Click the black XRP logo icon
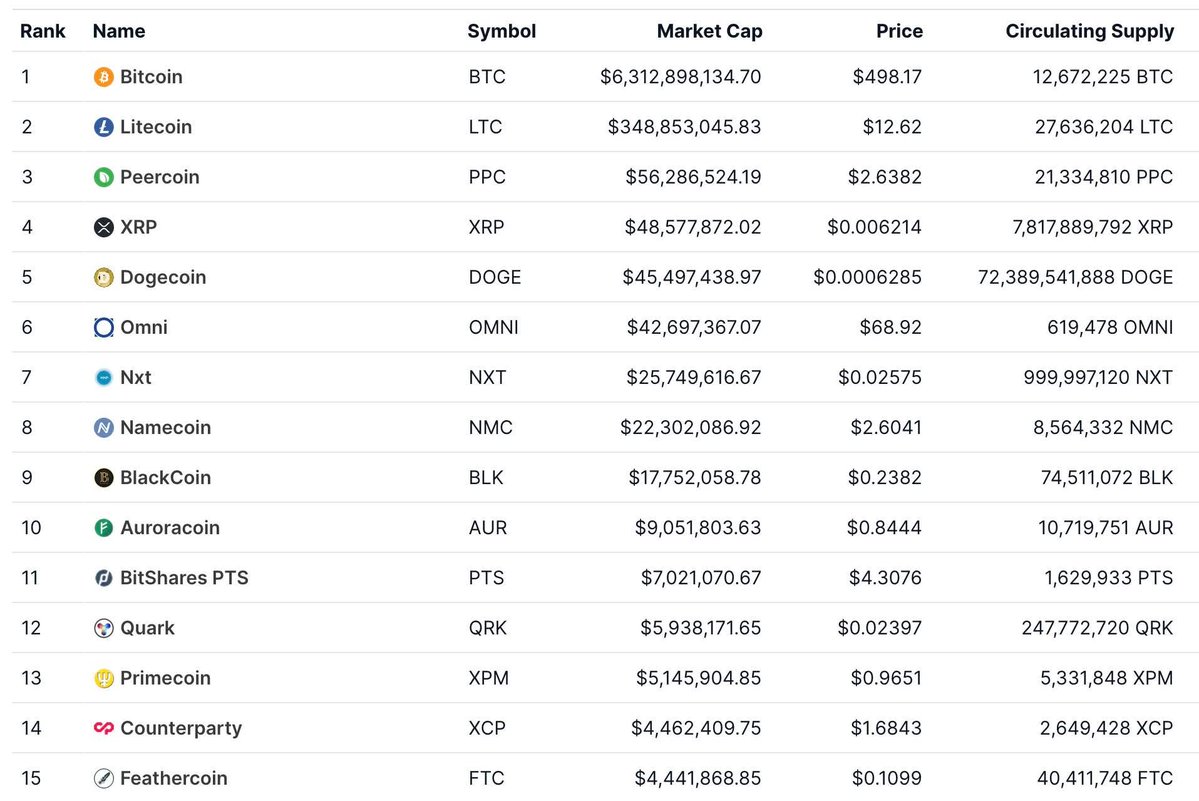This screenshot has height=801, width=1199. coord(103,227)
